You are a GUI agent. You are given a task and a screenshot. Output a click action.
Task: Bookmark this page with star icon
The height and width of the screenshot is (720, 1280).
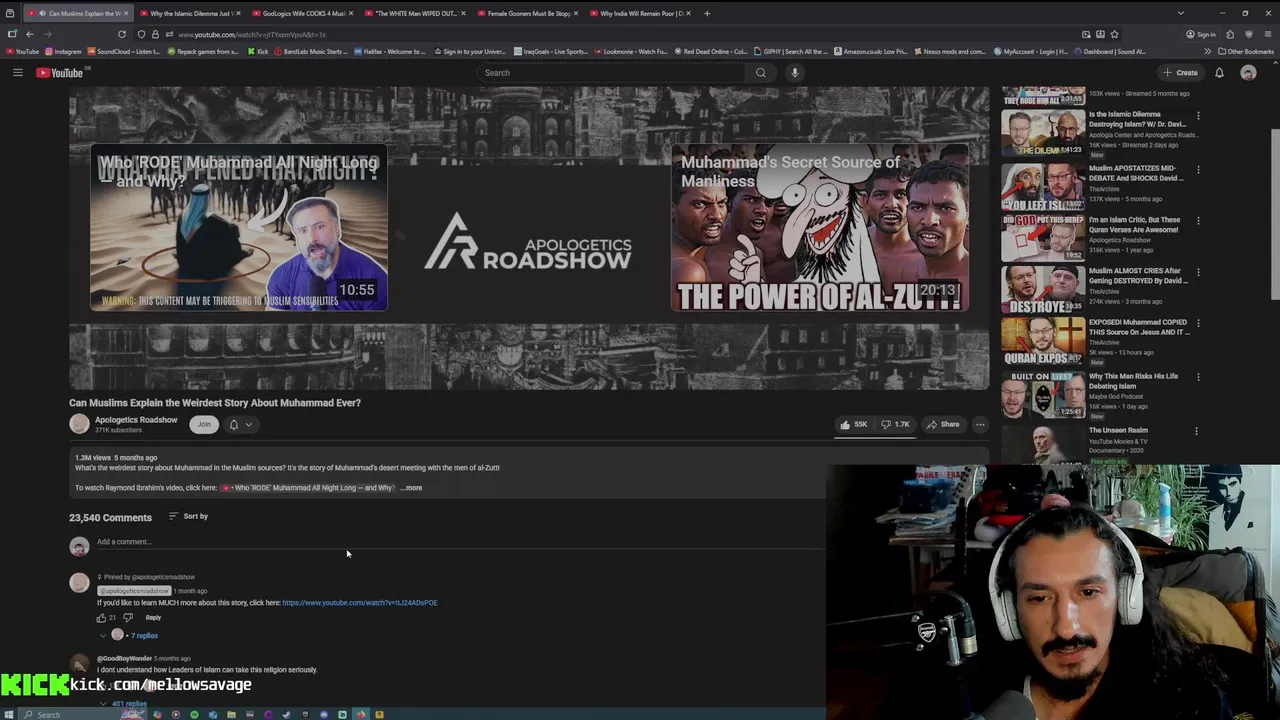click(x=1114, y=34)
